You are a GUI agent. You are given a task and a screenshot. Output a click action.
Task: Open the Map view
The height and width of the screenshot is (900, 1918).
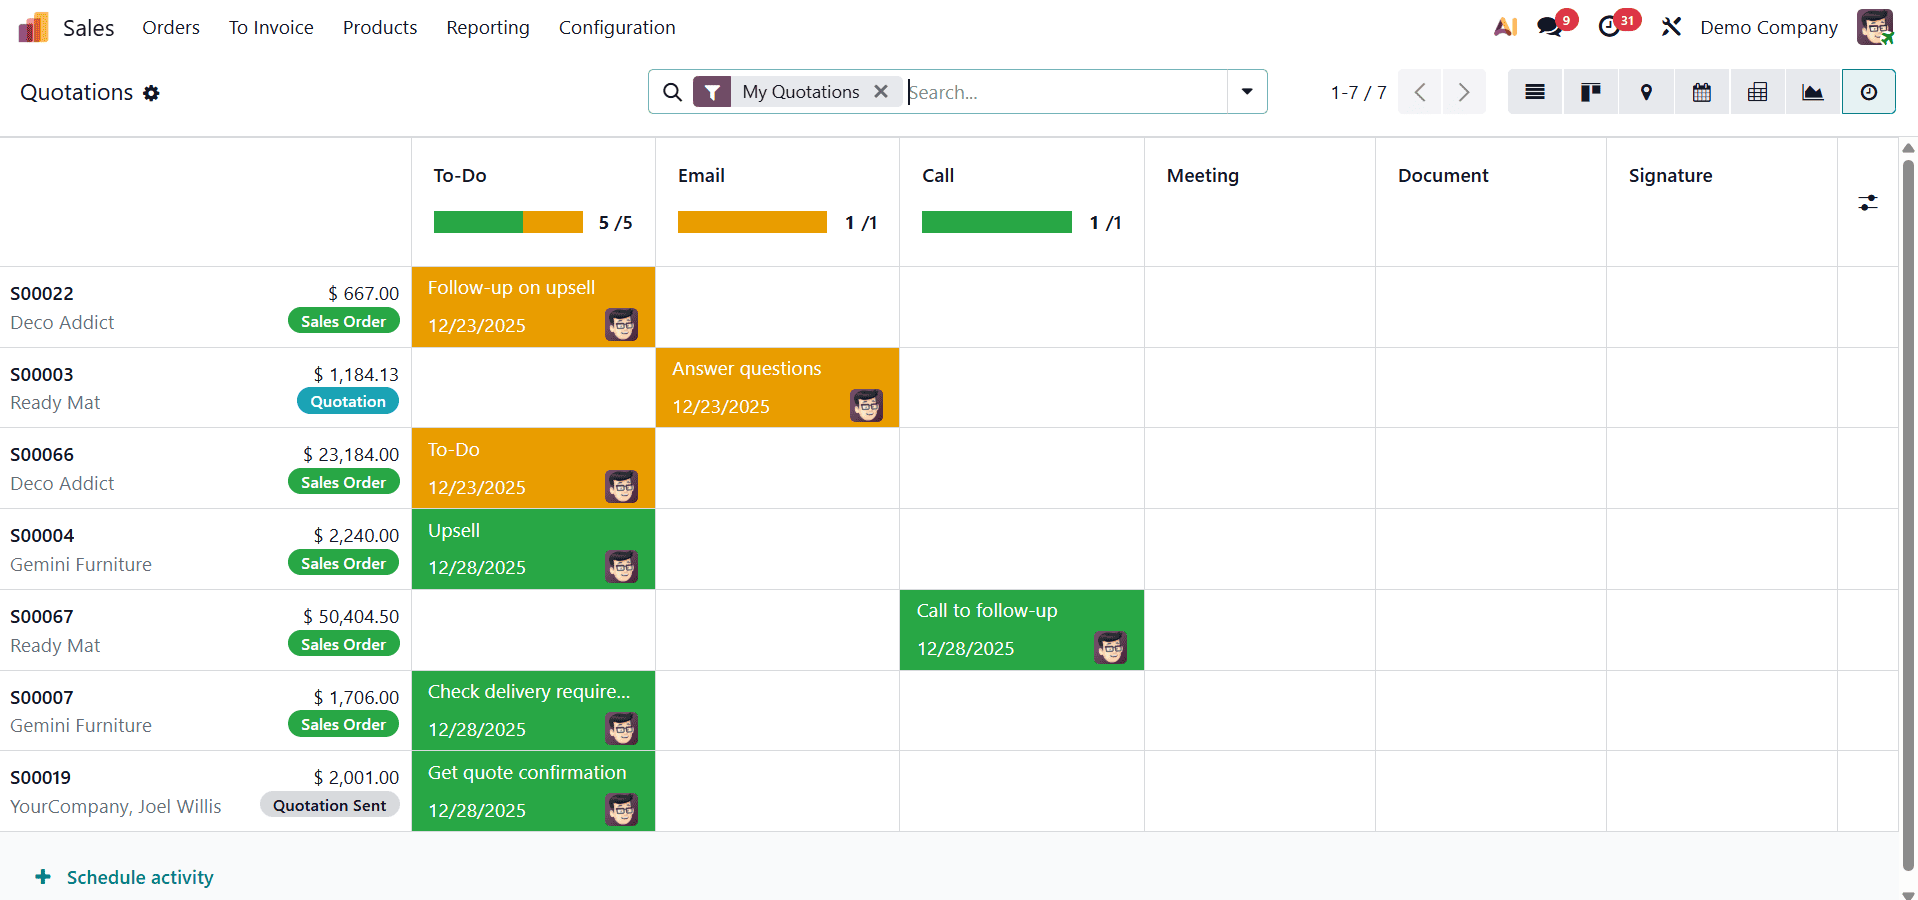(x=1645, y=91)
